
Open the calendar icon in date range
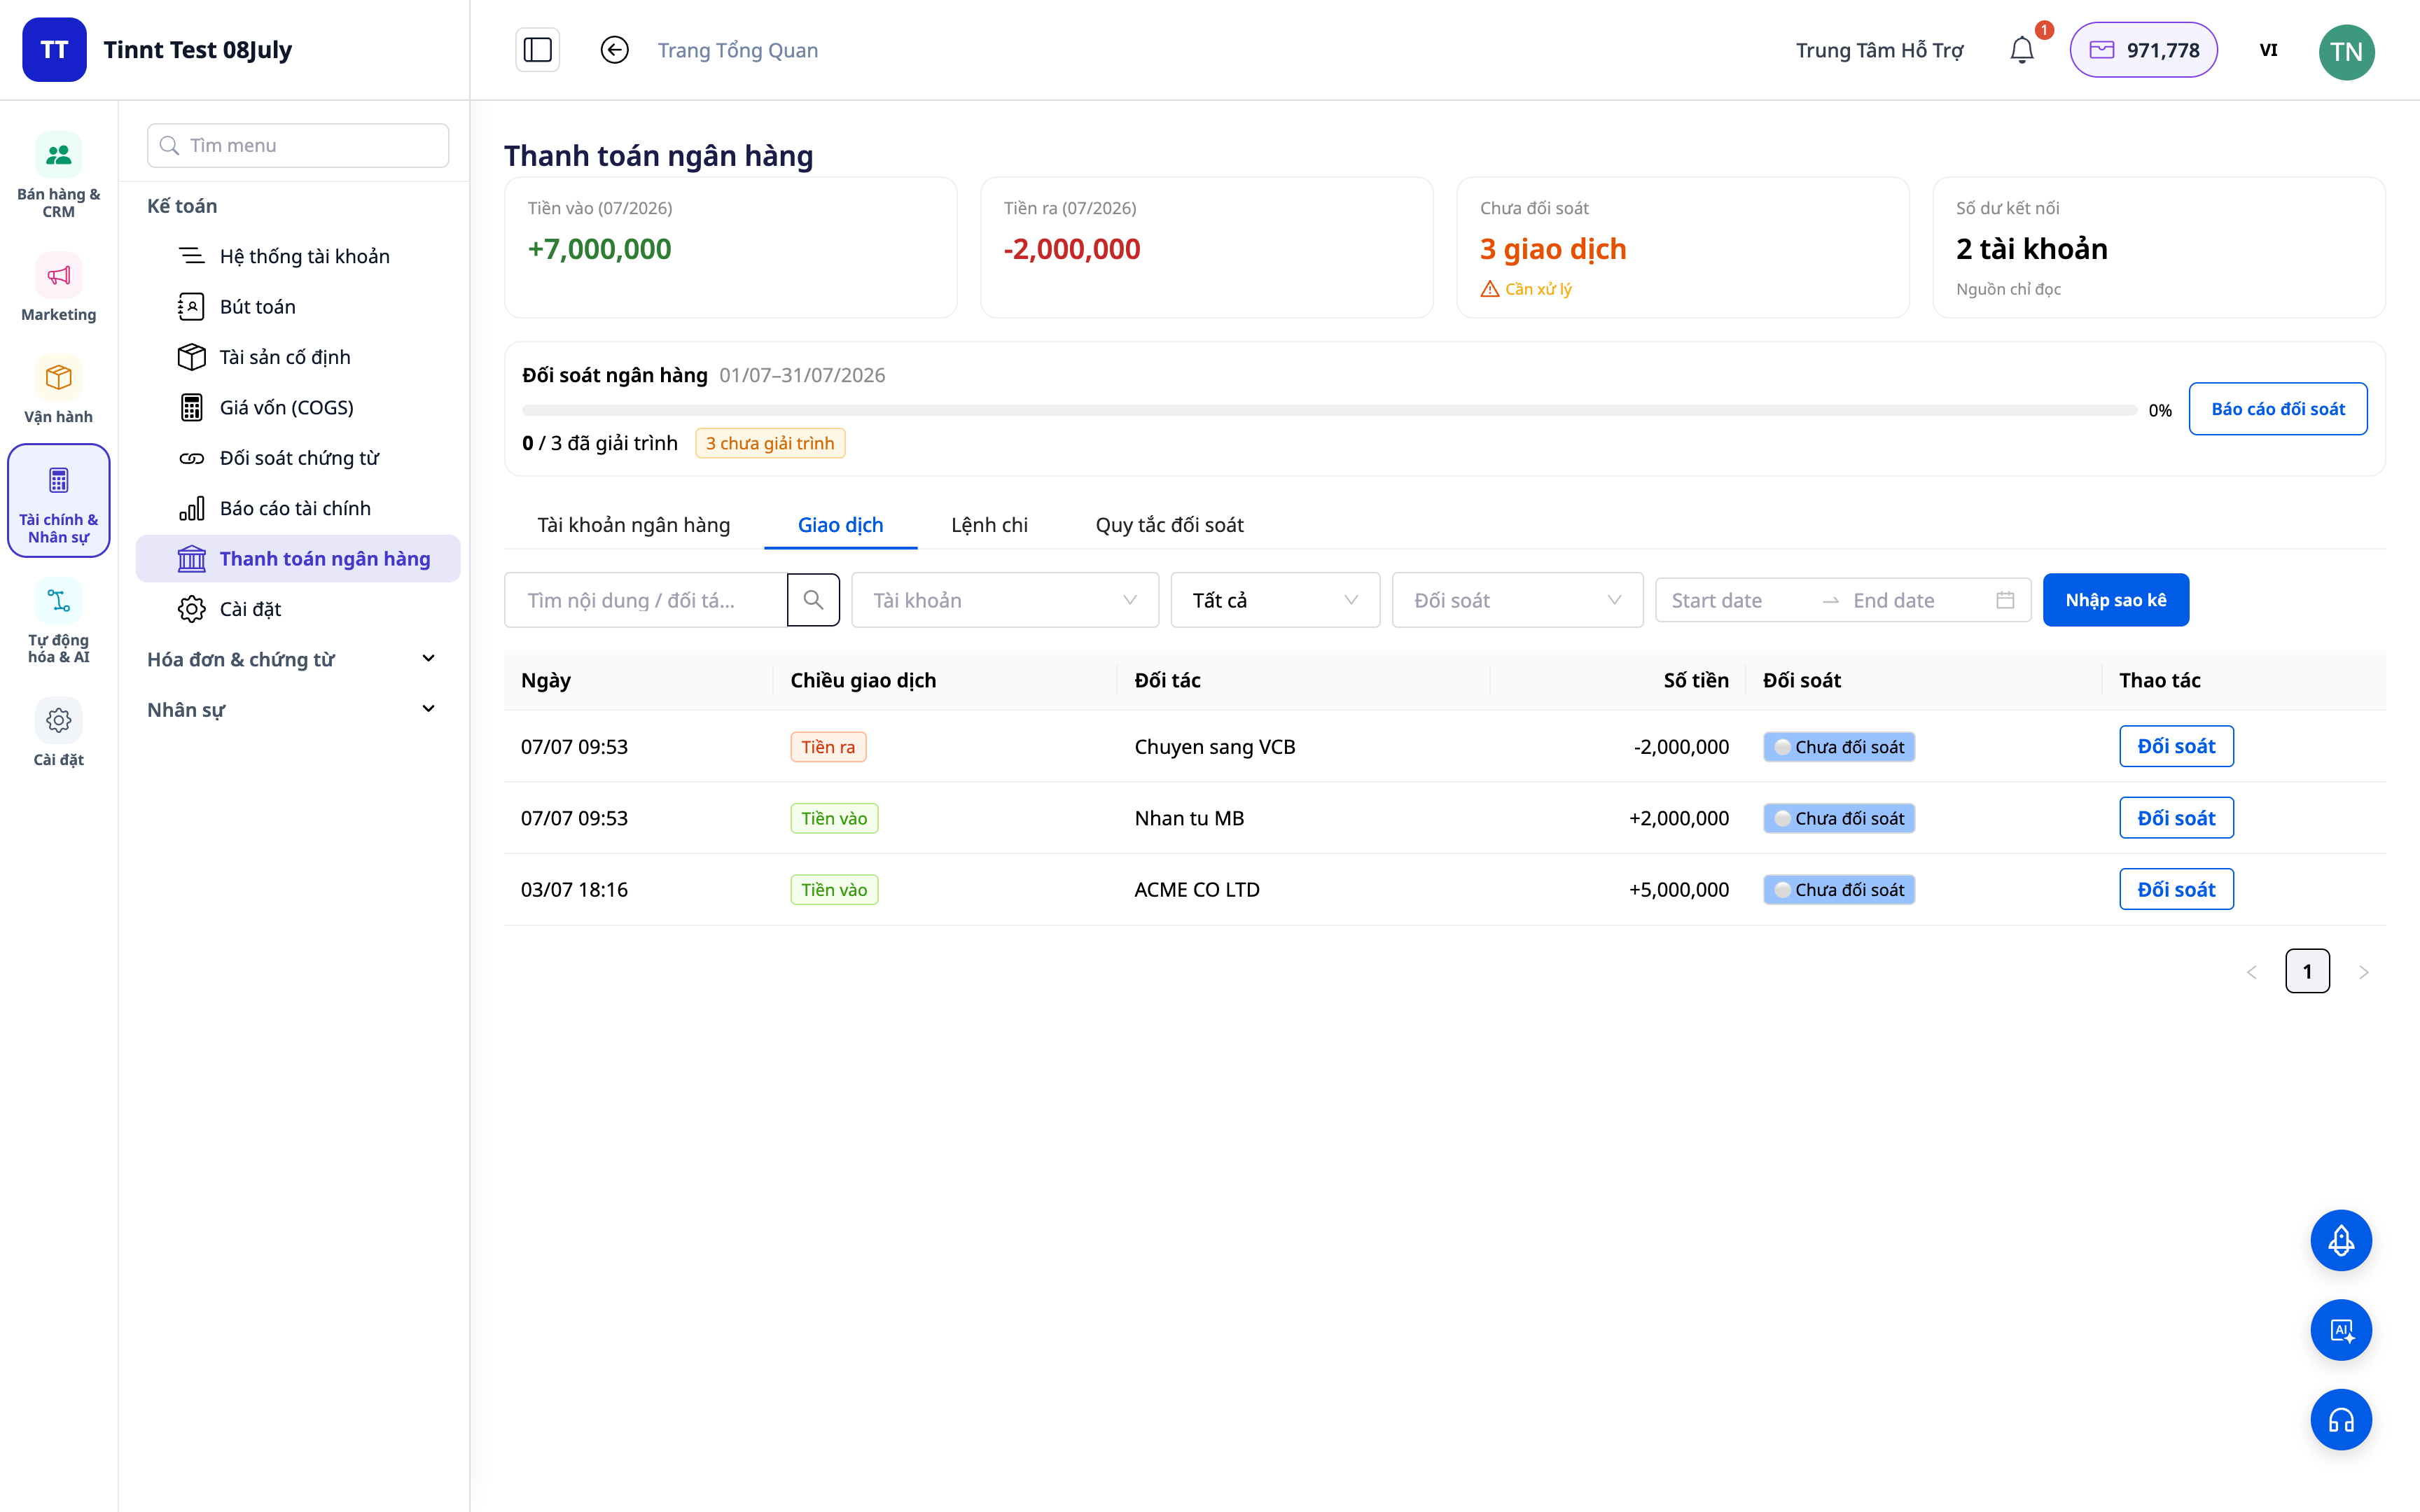coord(2005,600)
